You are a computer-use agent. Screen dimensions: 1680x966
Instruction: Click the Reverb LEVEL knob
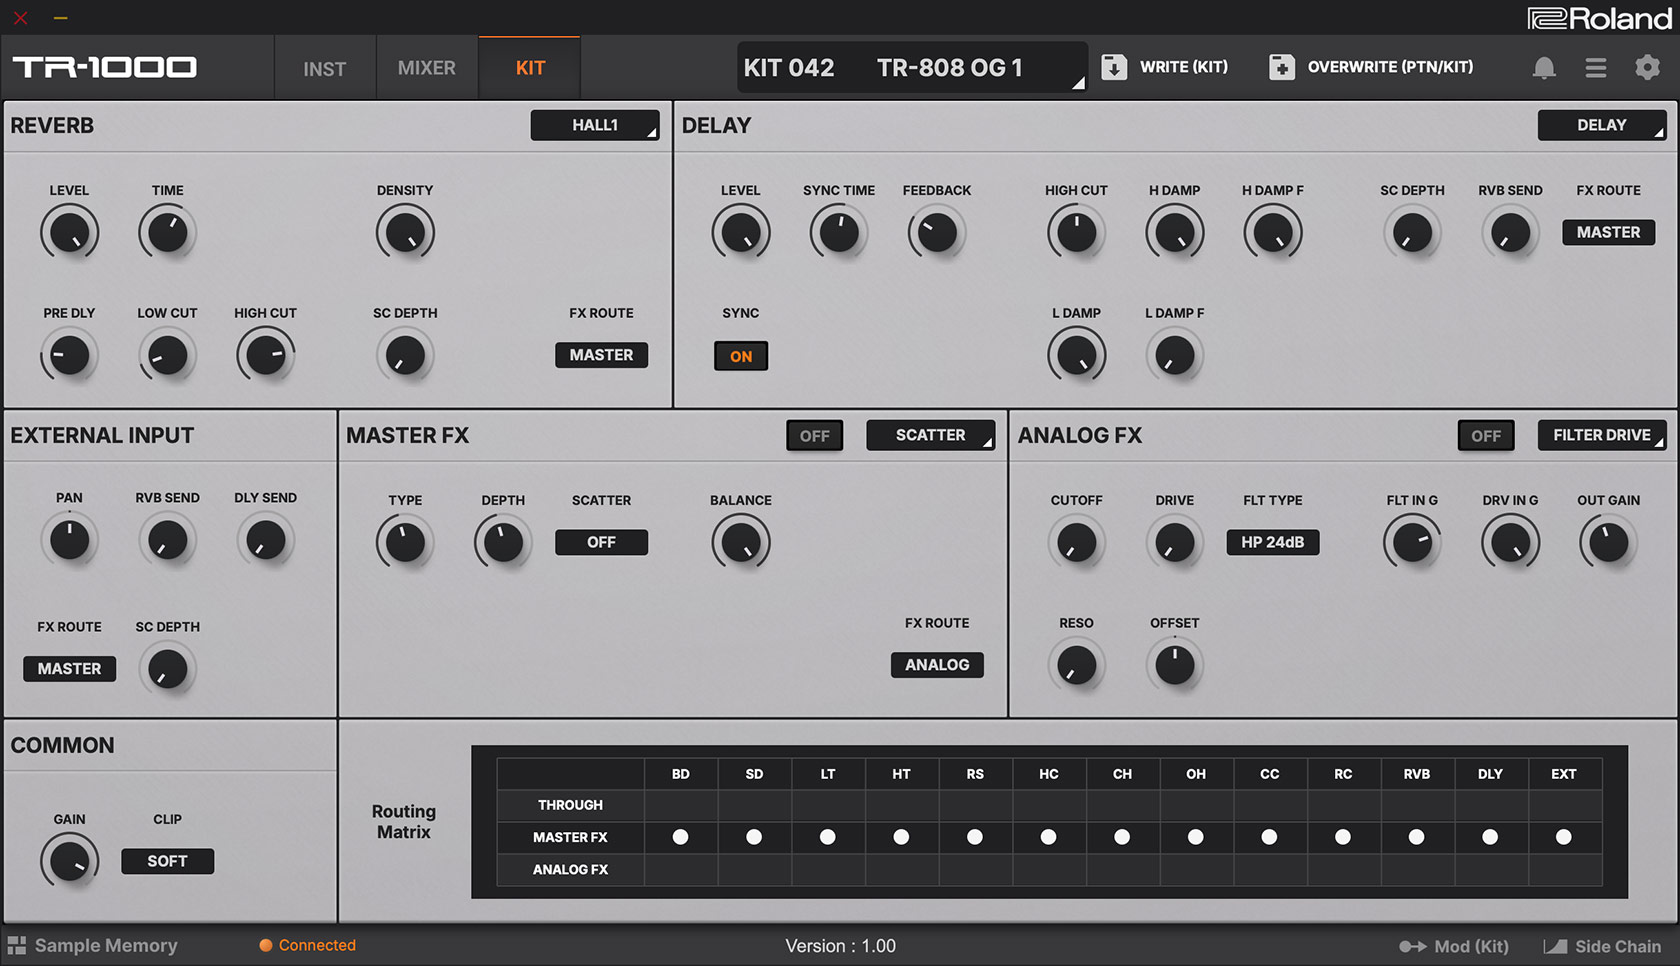(69, 233)
